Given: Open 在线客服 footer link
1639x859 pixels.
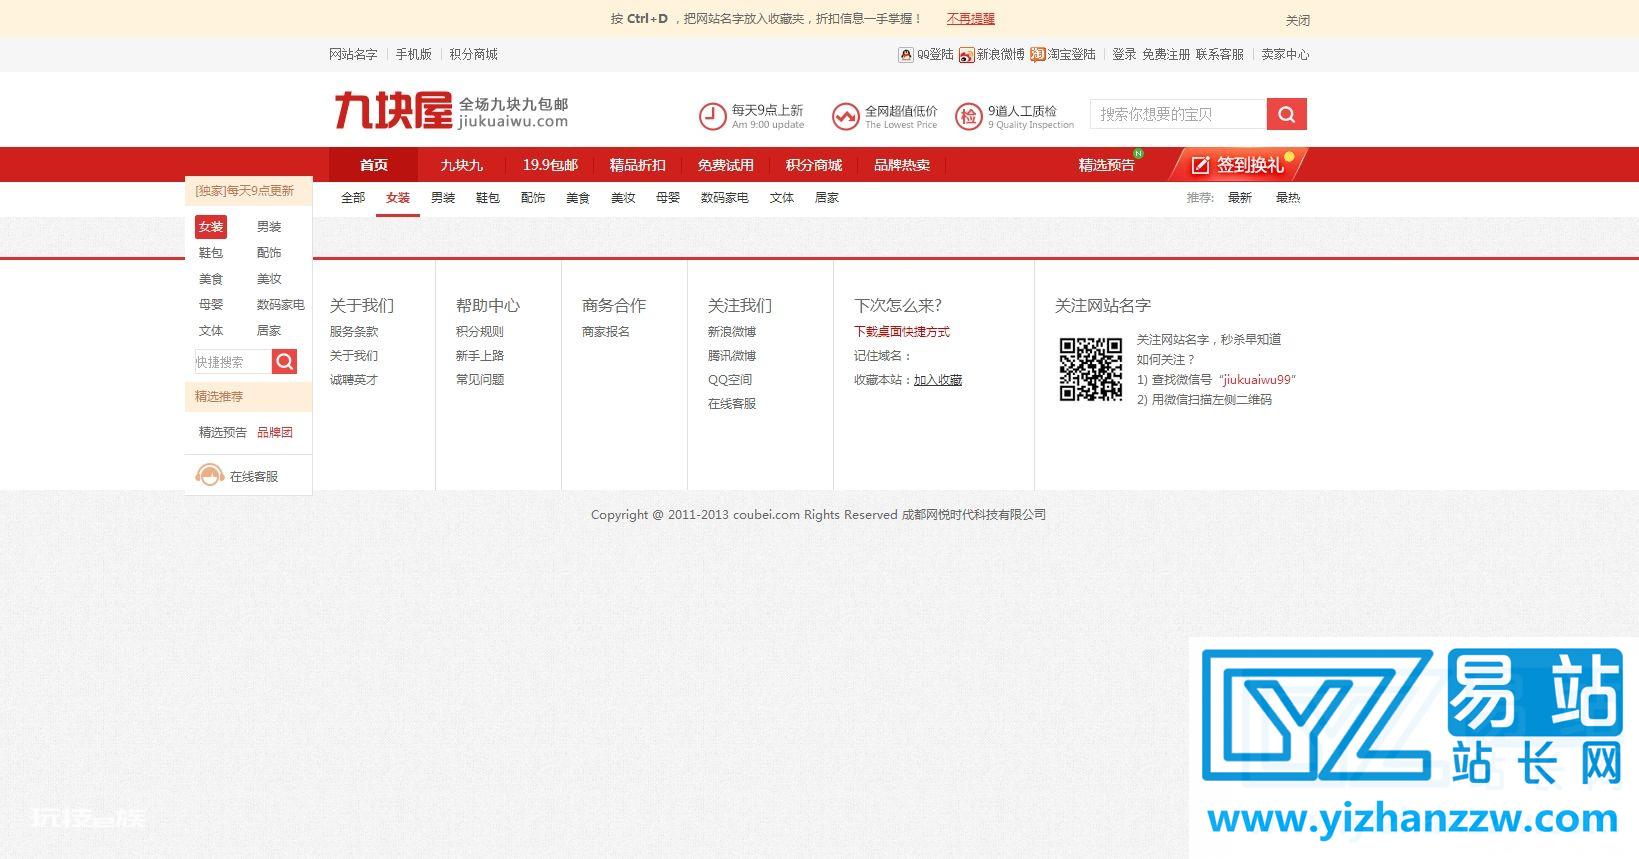Looking at the screenshot, I should [732, 404].
